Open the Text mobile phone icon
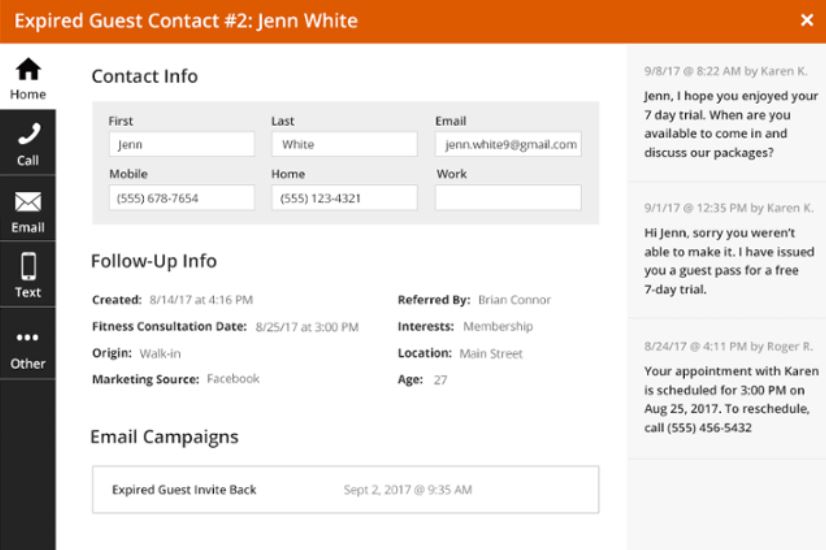Screen dimensions: 826x550 [28, 267]
